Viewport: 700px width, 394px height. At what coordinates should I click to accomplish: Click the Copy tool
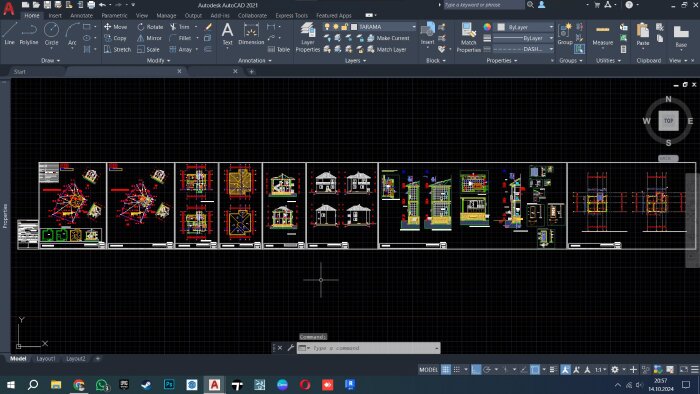(115, 38)
